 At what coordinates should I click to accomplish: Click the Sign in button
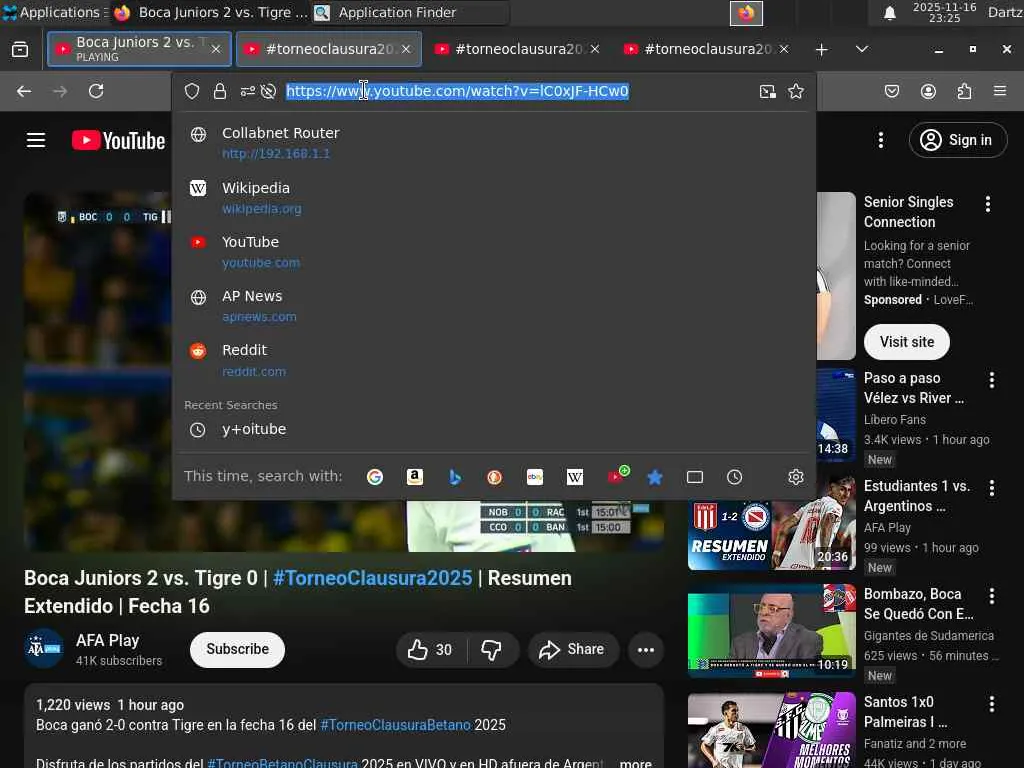click(958, 140)
